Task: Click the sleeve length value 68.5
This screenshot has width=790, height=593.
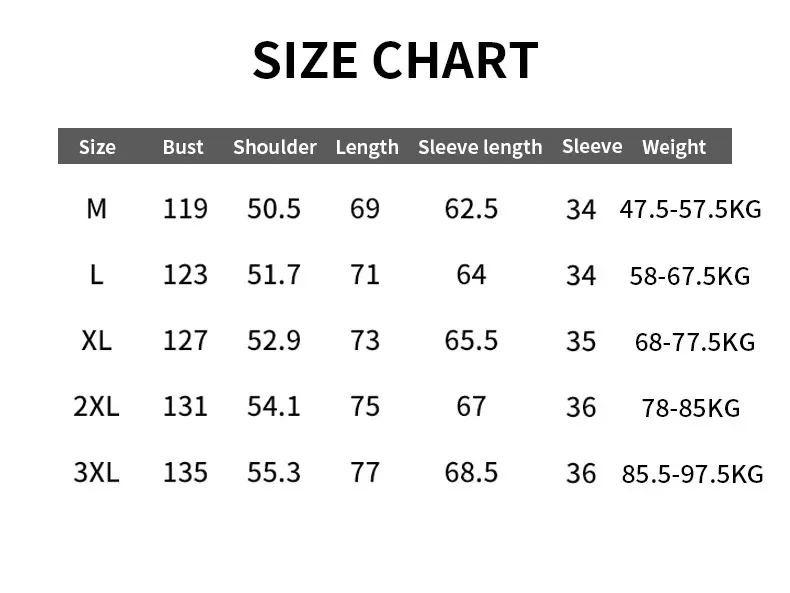Action: coord(471,473)
